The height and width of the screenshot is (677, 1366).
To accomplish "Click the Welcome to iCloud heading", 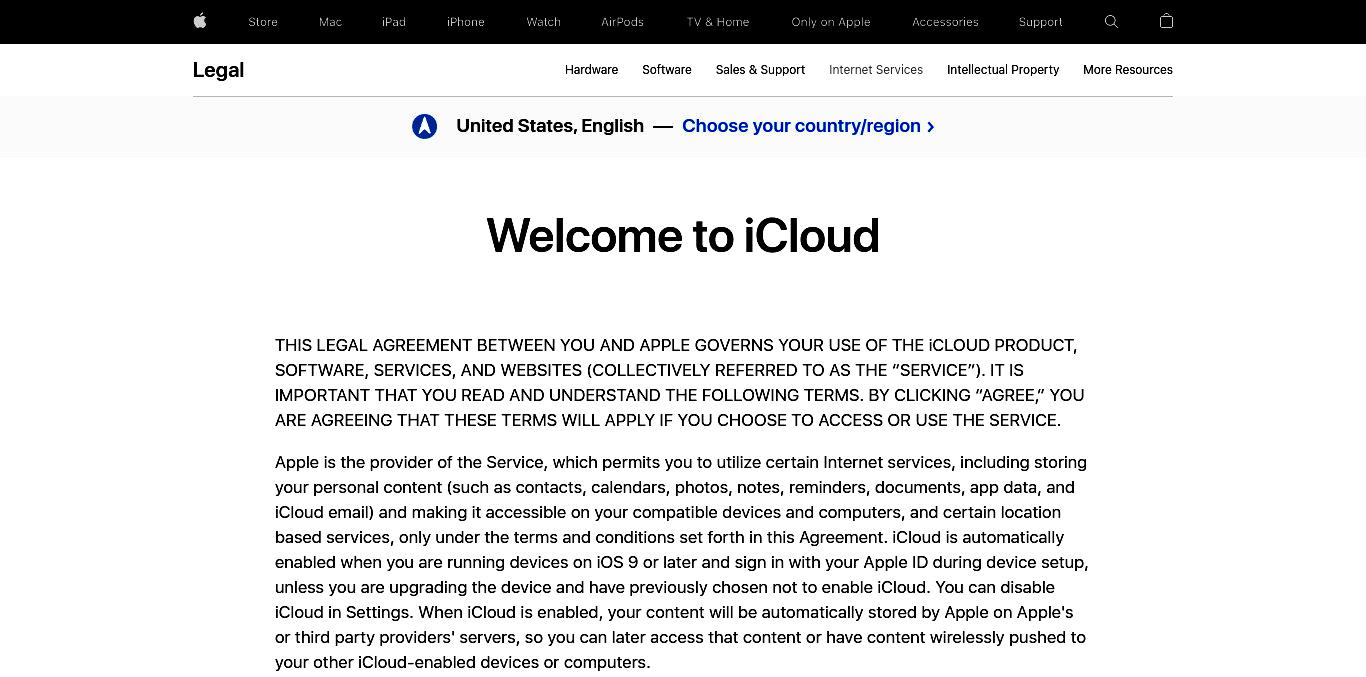I will (x=683, y=236).
